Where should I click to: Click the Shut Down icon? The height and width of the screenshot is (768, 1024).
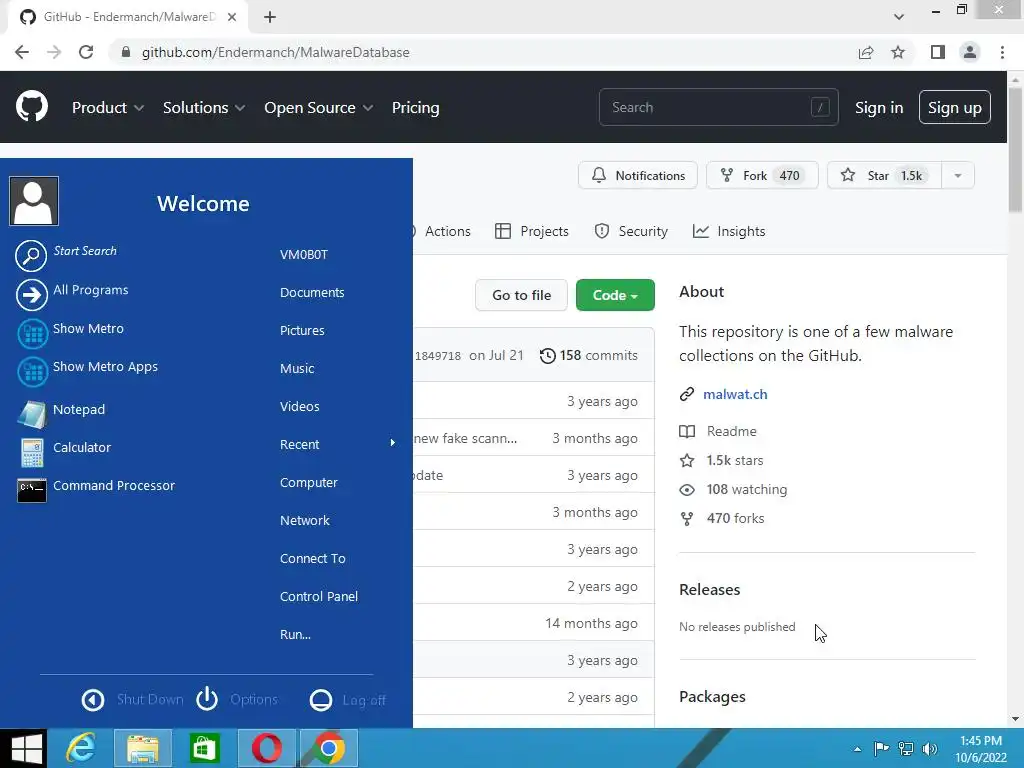[x=93, y=700]
